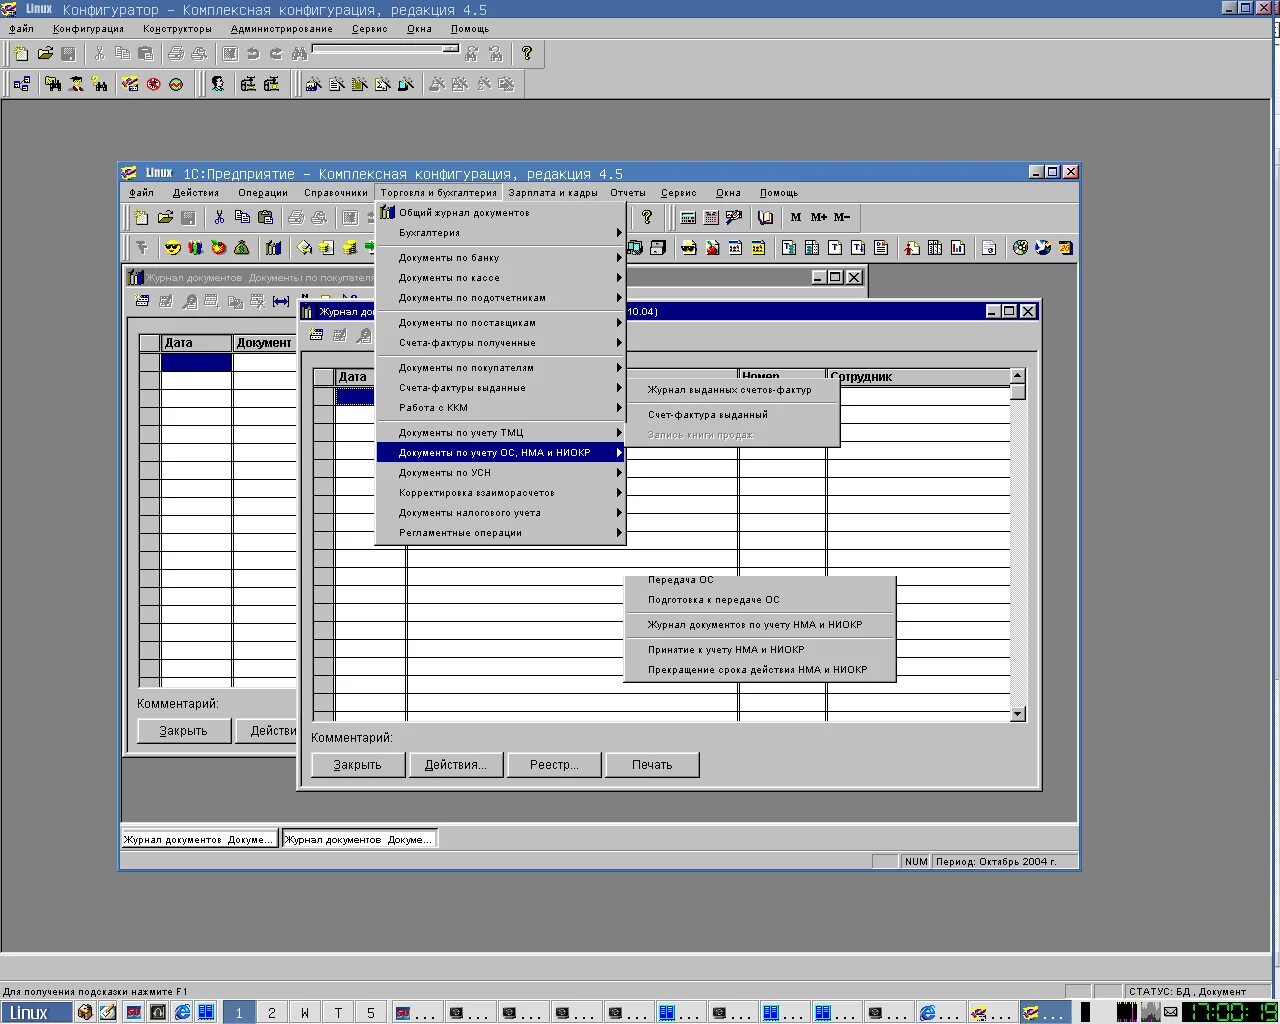Expand Регламентные операции submenu
Image resolution: width=1280 pixels, height=1024 pixels.
pos(500,533)
